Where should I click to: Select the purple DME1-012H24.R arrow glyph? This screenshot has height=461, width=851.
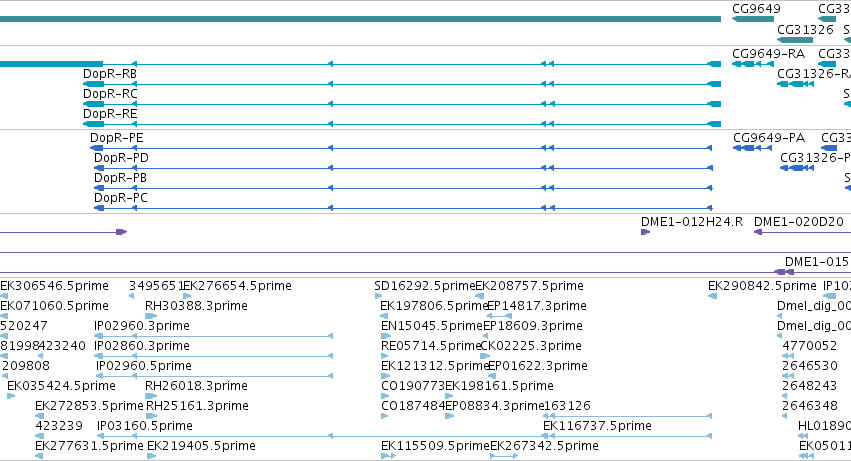(x=645, y=232)
